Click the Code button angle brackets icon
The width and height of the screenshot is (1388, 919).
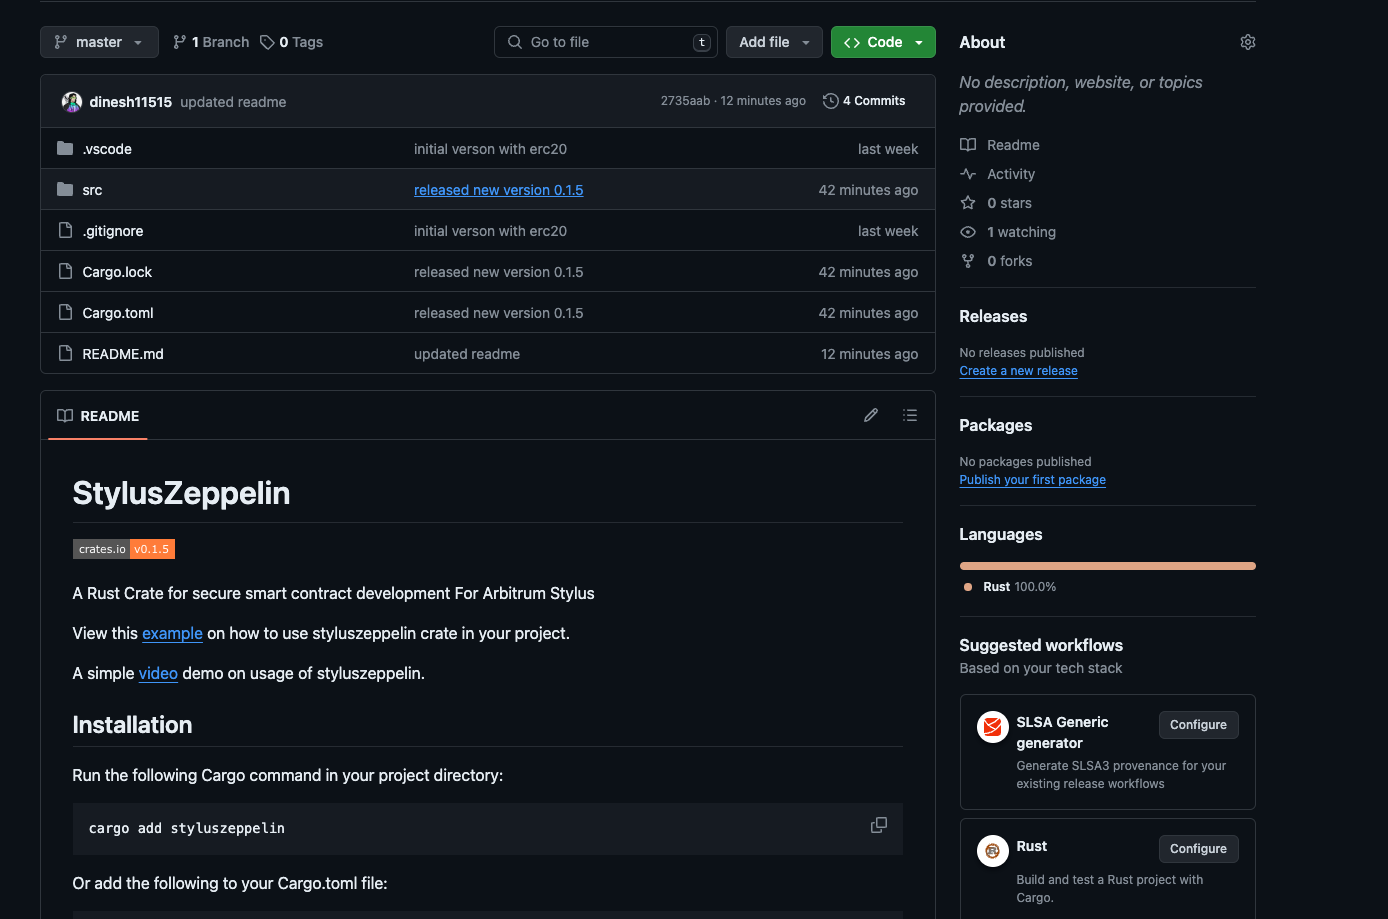(x=852, y=42)
